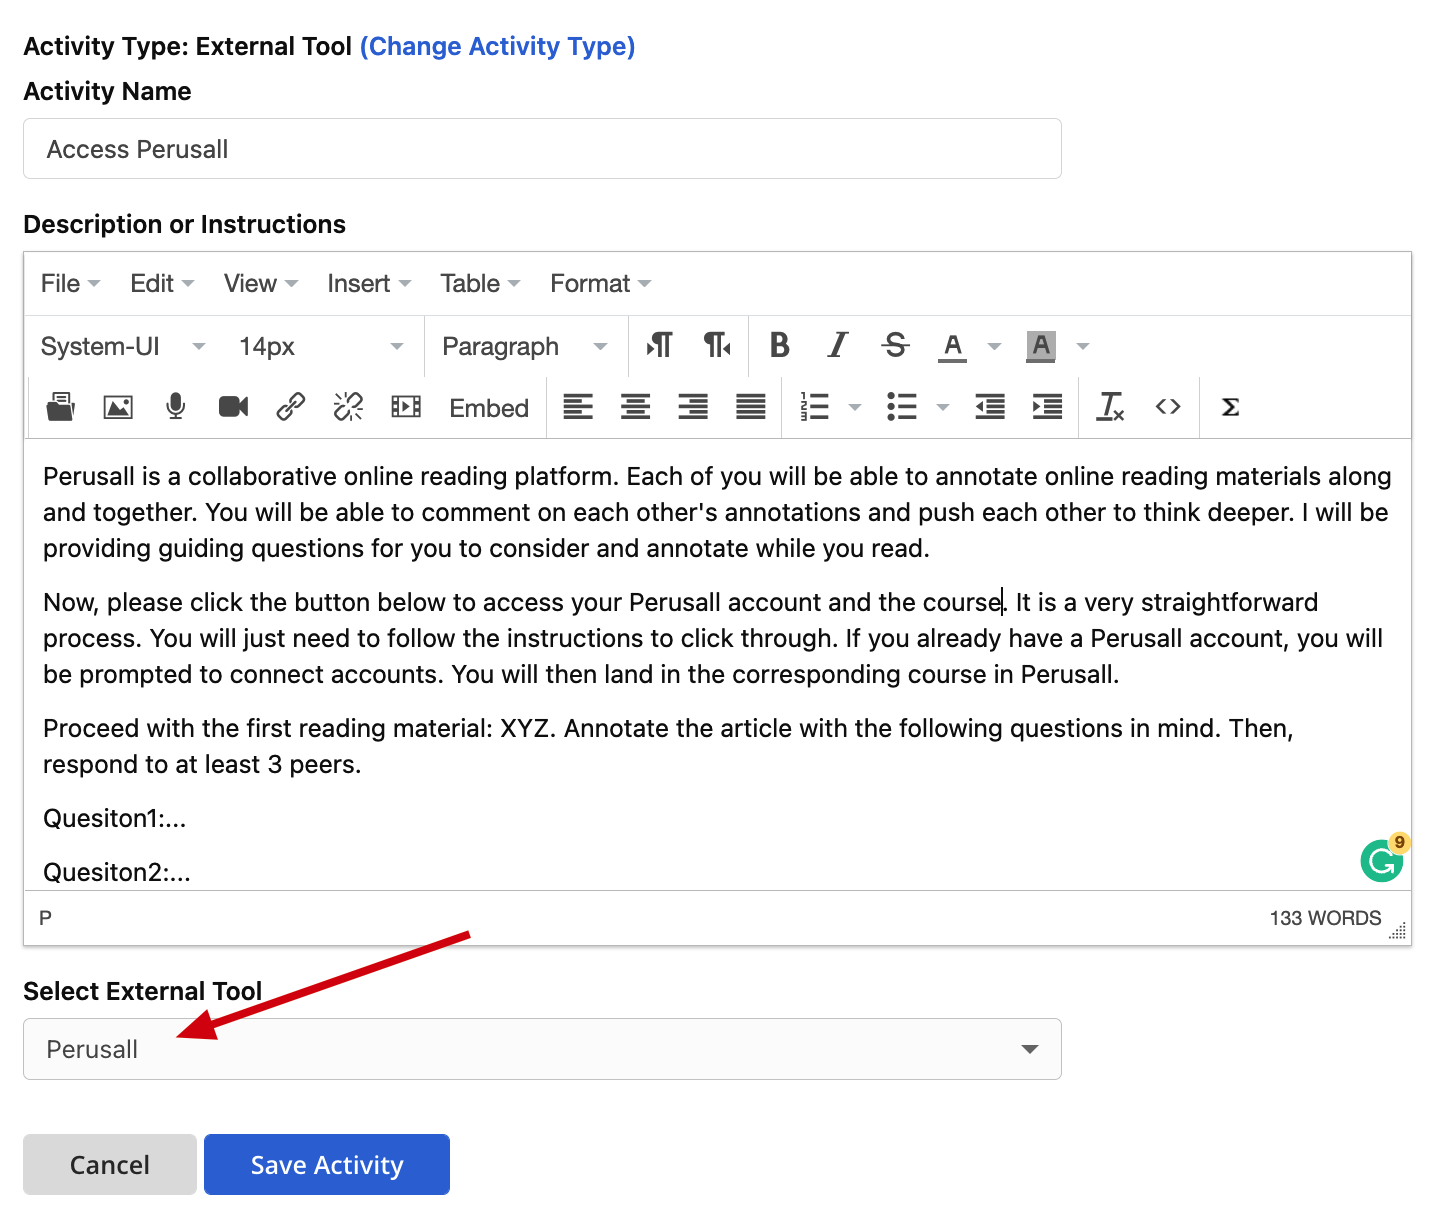The width and height of the screenshot is (1456, 1212).
Task: Toggle italic formatting
Action: point(838,346)
